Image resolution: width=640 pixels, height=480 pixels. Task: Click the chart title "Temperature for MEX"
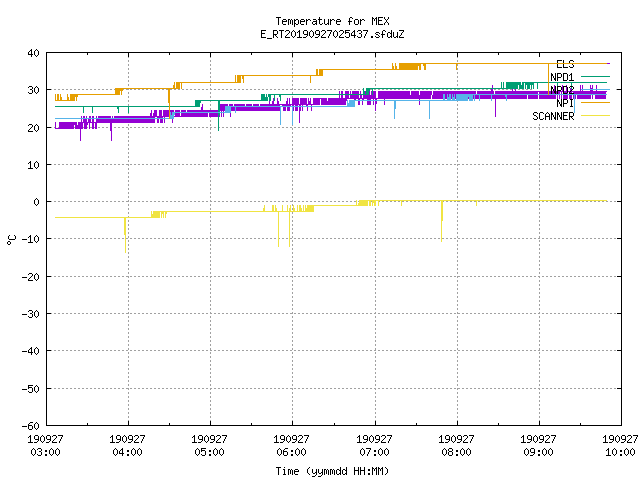click(x=332, y=21)
